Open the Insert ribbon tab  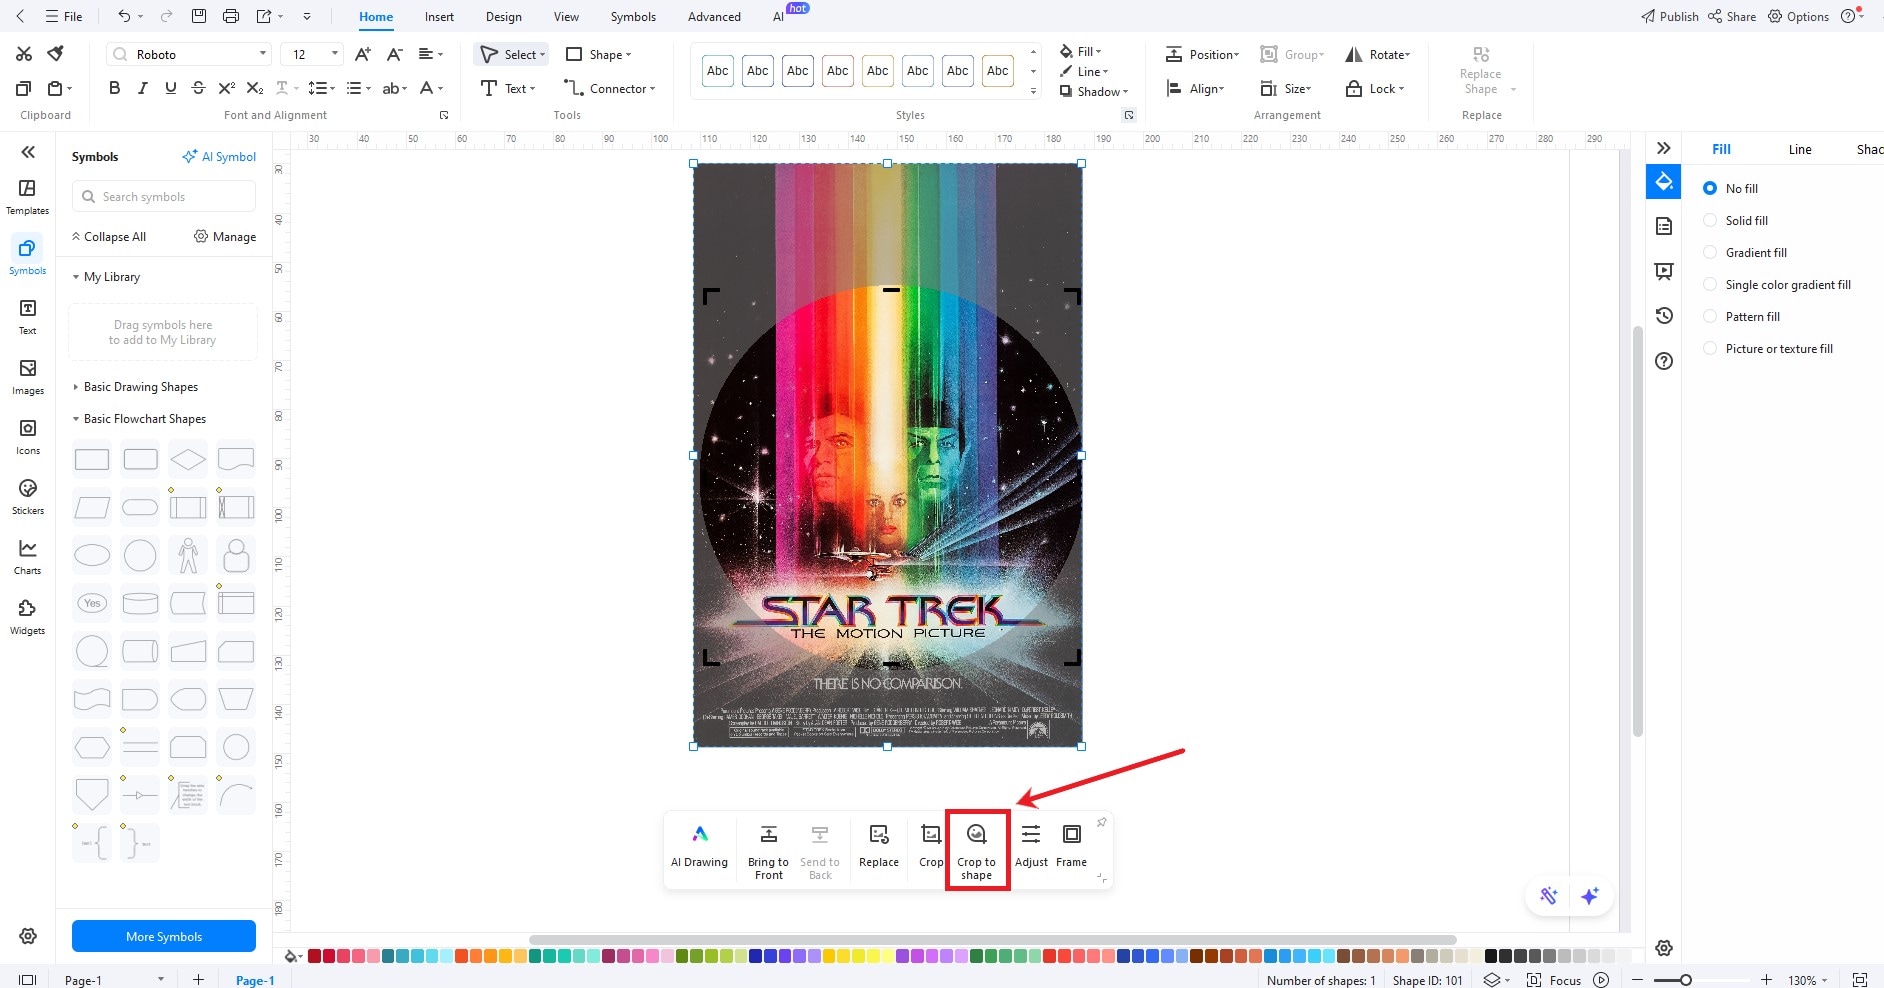[x=439, y=16]
